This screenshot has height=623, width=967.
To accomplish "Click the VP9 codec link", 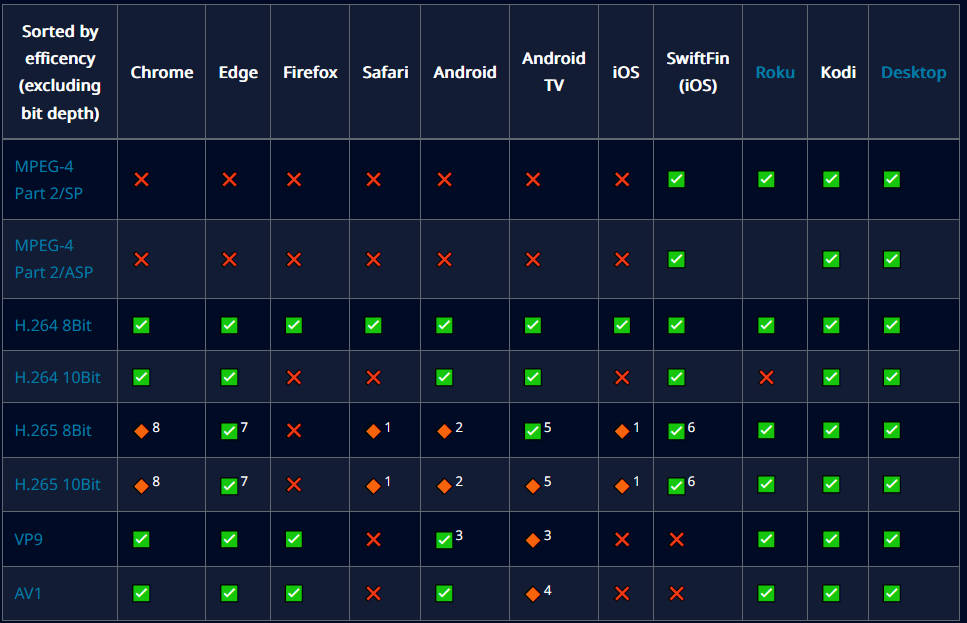I will coord(28,538).
